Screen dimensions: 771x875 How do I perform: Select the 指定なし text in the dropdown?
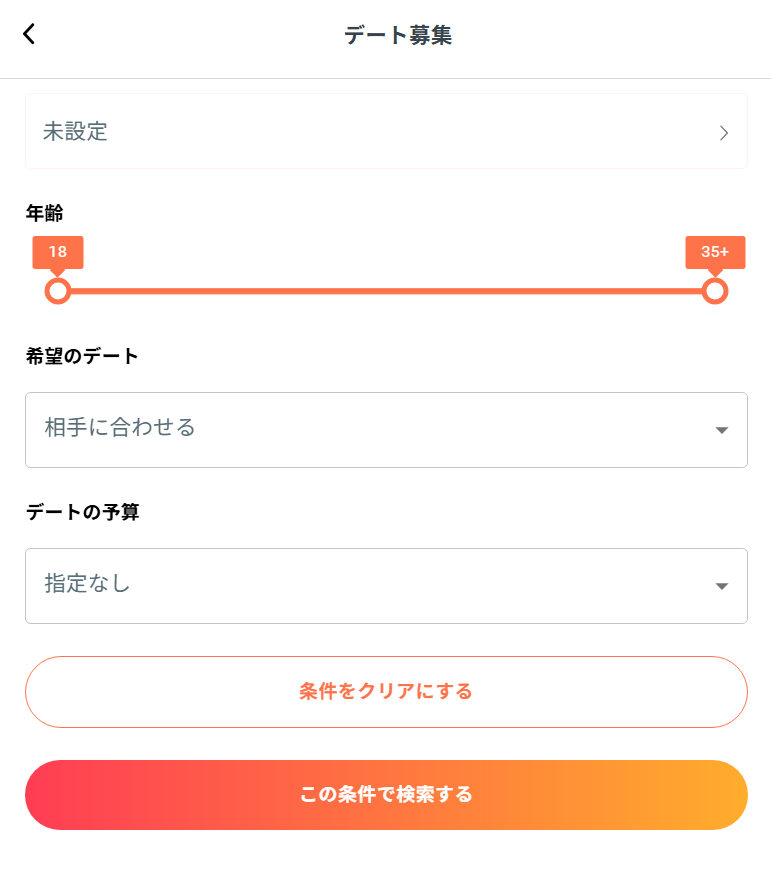(88, 584)
